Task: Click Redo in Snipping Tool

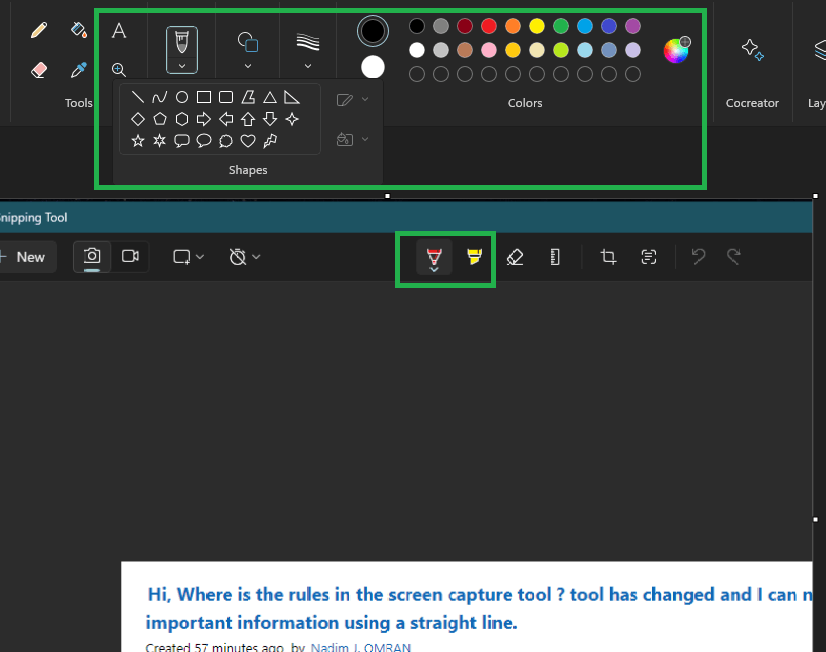Action: [x=734, y=256]
